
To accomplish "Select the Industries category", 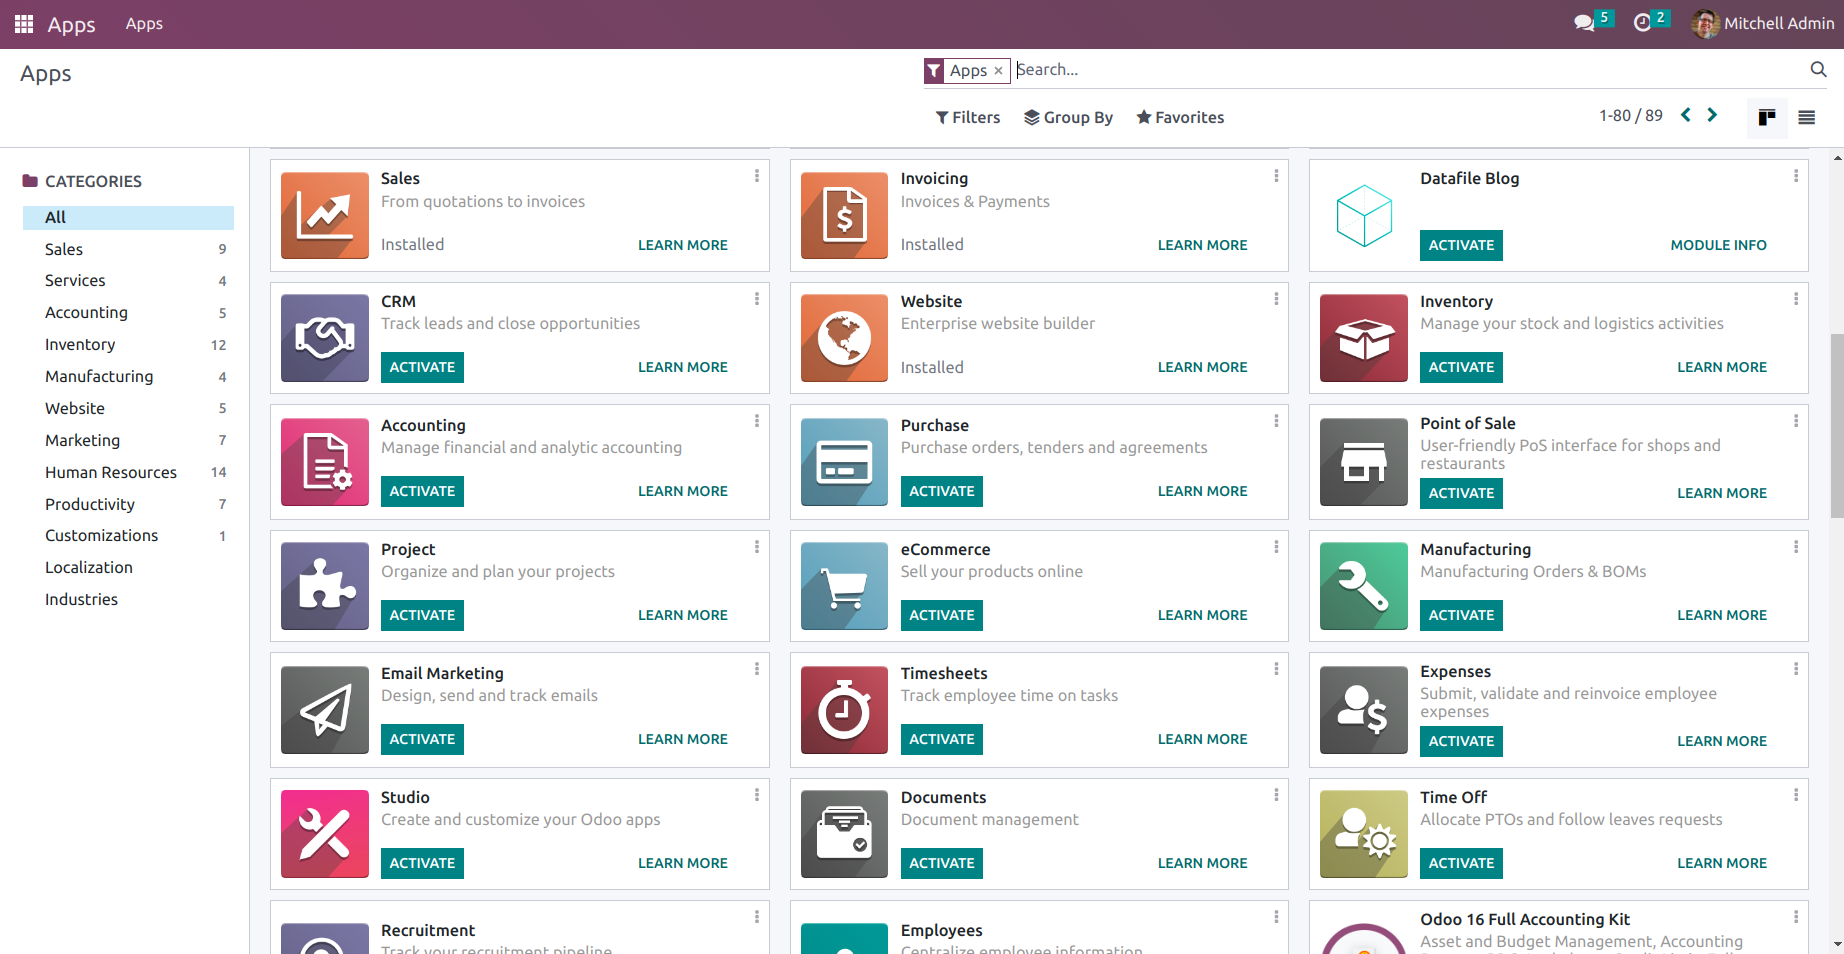I will [x=128, y=599].
